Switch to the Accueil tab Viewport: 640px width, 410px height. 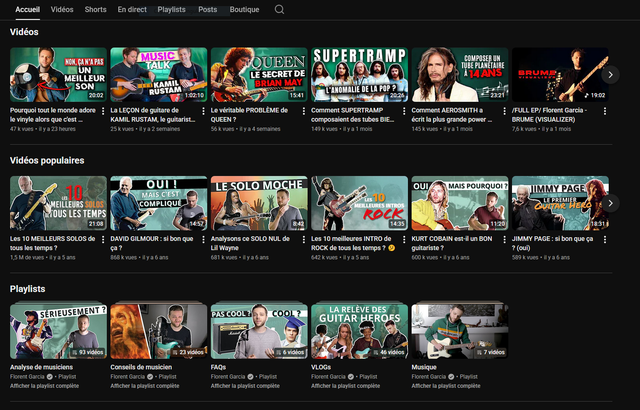tap(27, 9)
